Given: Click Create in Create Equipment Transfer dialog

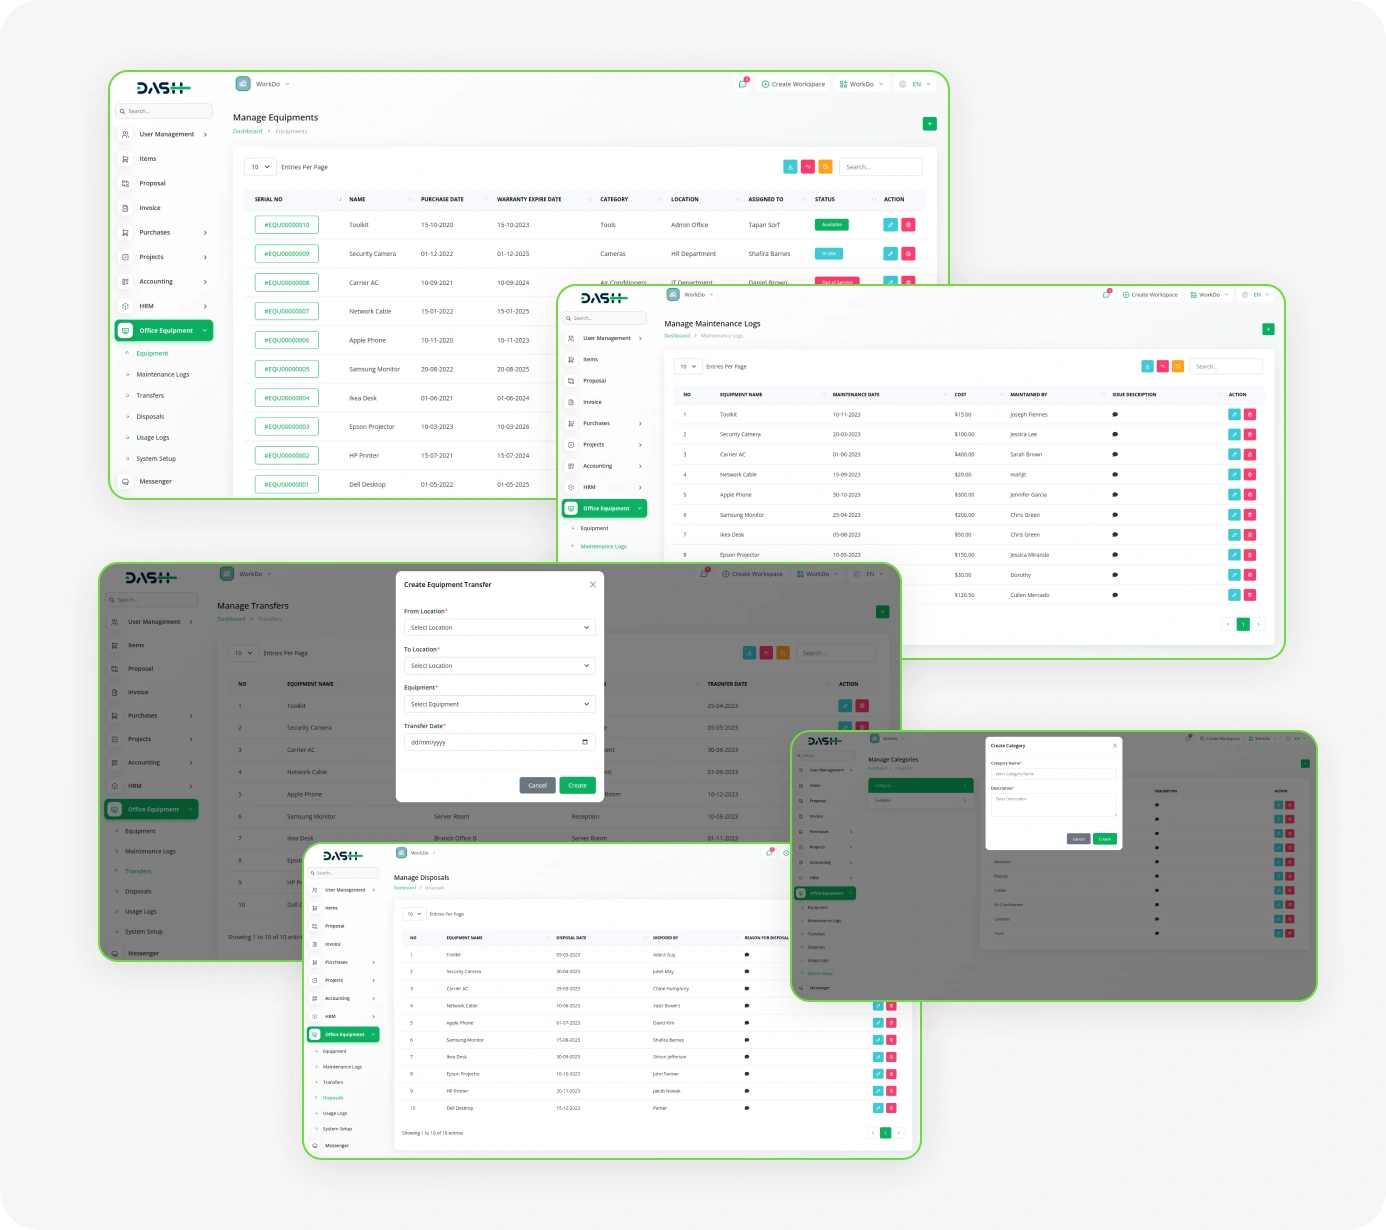Looking at the screenshot, I should point(577,785).
